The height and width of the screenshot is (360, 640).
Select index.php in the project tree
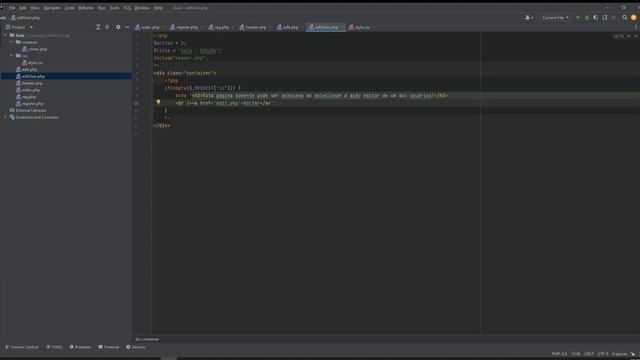pyautogui.click(x=28, y=90)
